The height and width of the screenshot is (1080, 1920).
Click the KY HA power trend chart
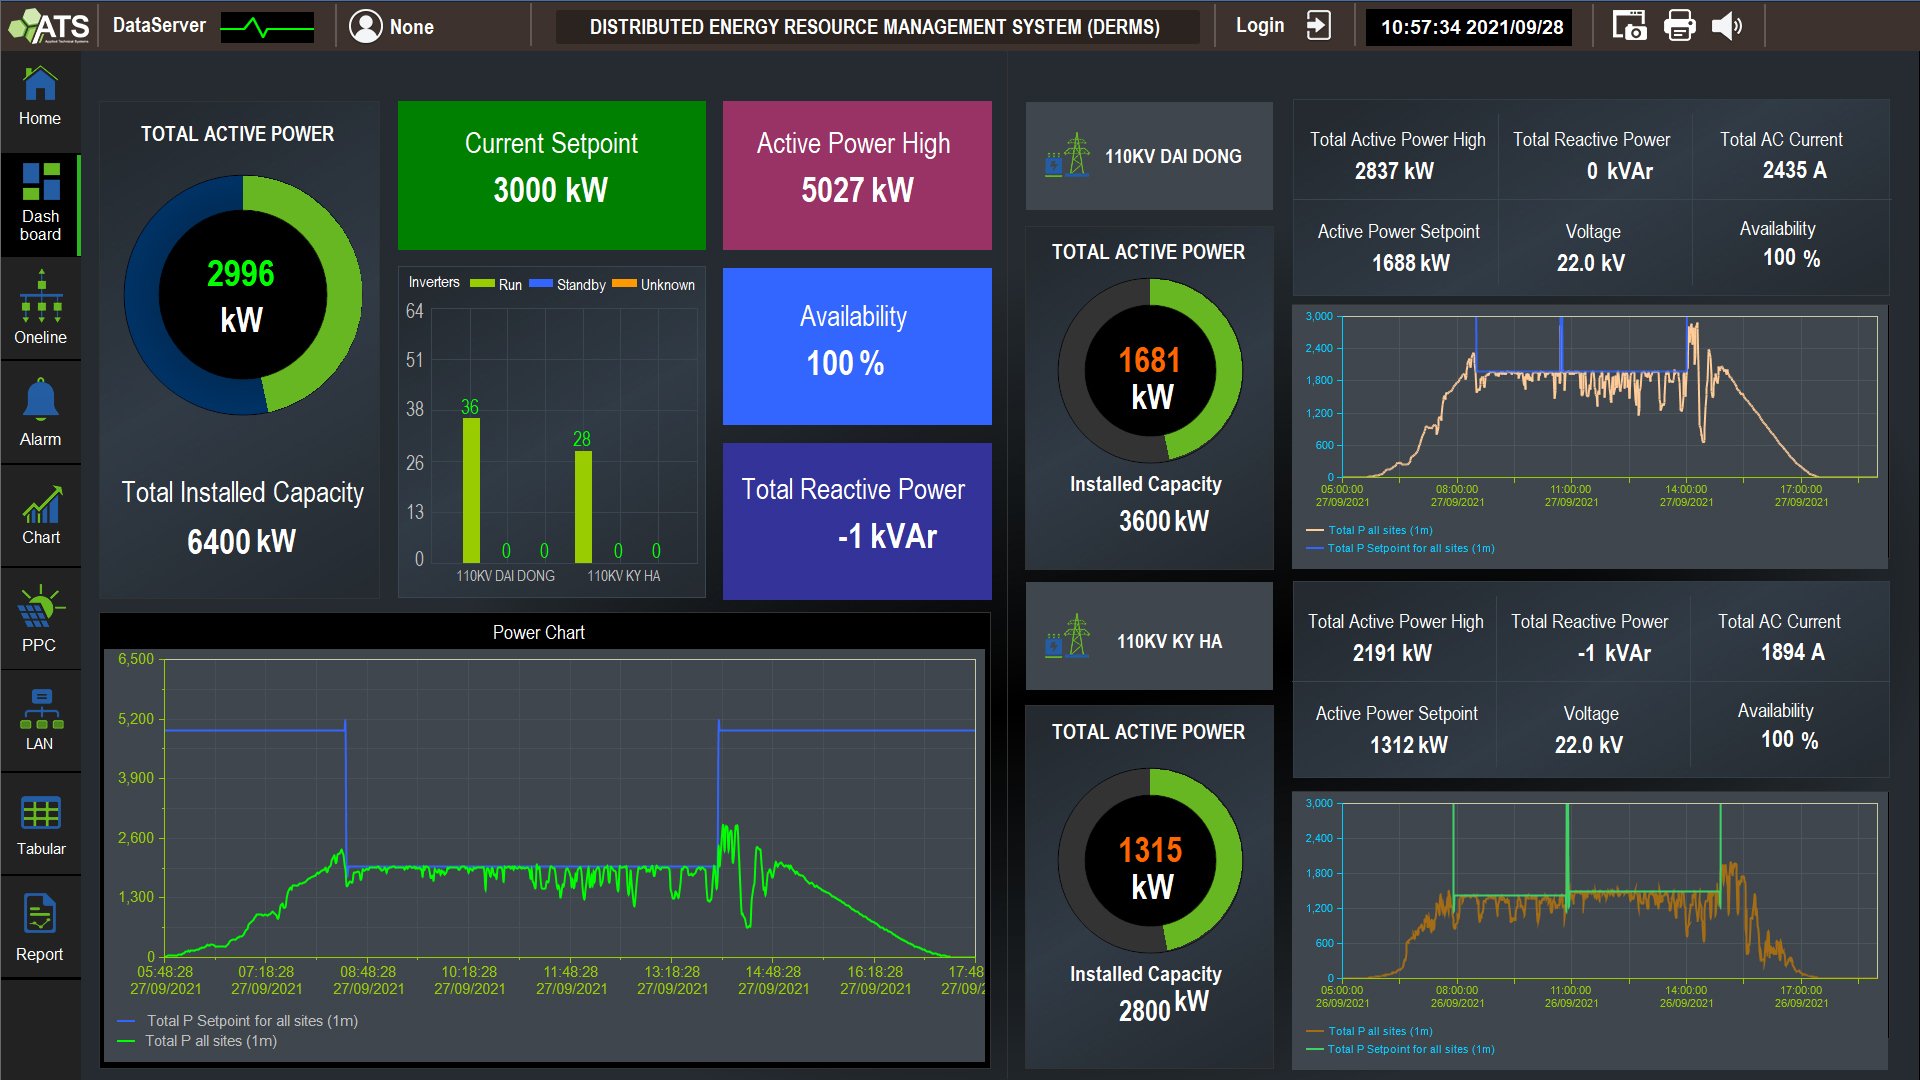click(x=1608, y=890)
